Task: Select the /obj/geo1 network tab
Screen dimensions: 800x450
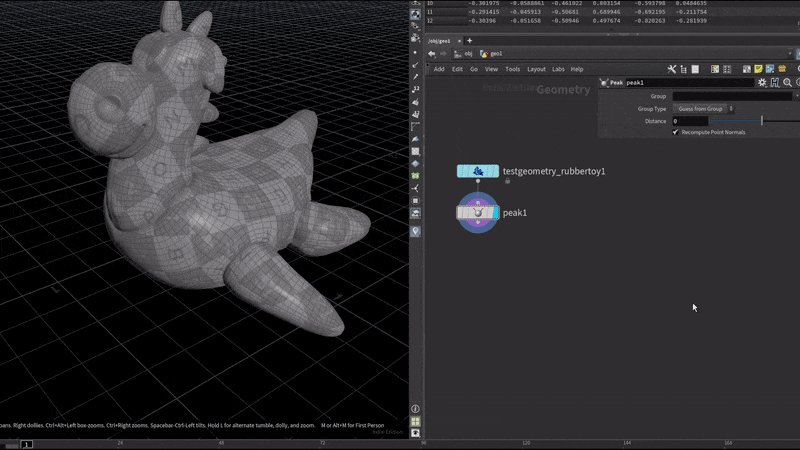Action: pos(440,41)
